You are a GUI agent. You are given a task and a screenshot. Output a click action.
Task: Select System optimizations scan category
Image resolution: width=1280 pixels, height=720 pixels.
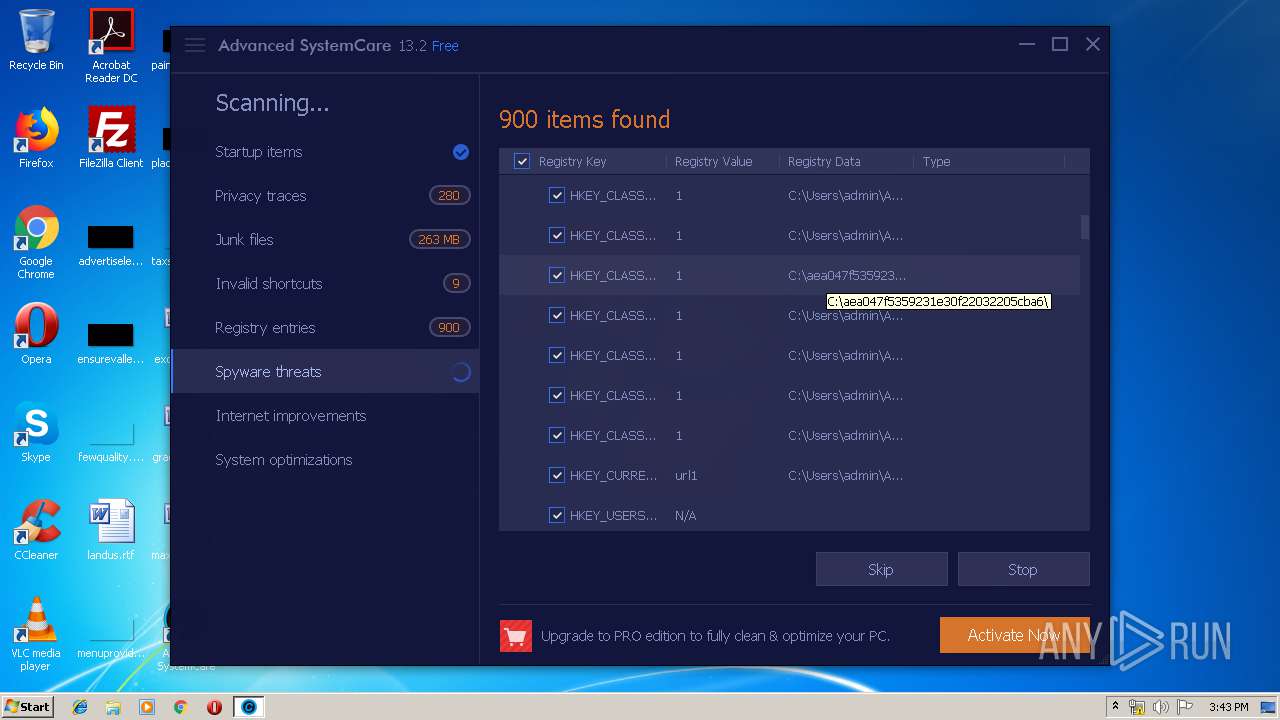325,460
